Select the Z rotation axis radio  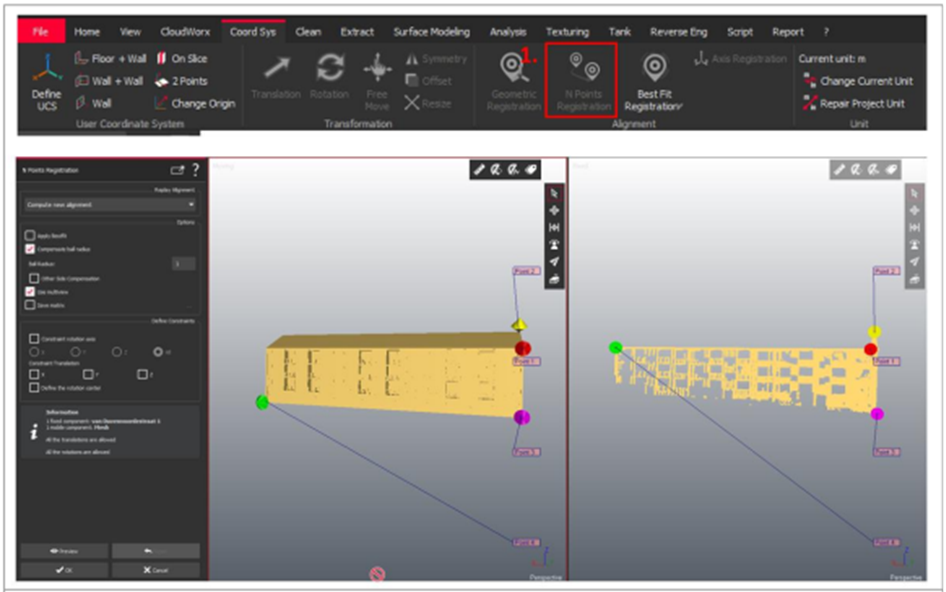(116, 351)
